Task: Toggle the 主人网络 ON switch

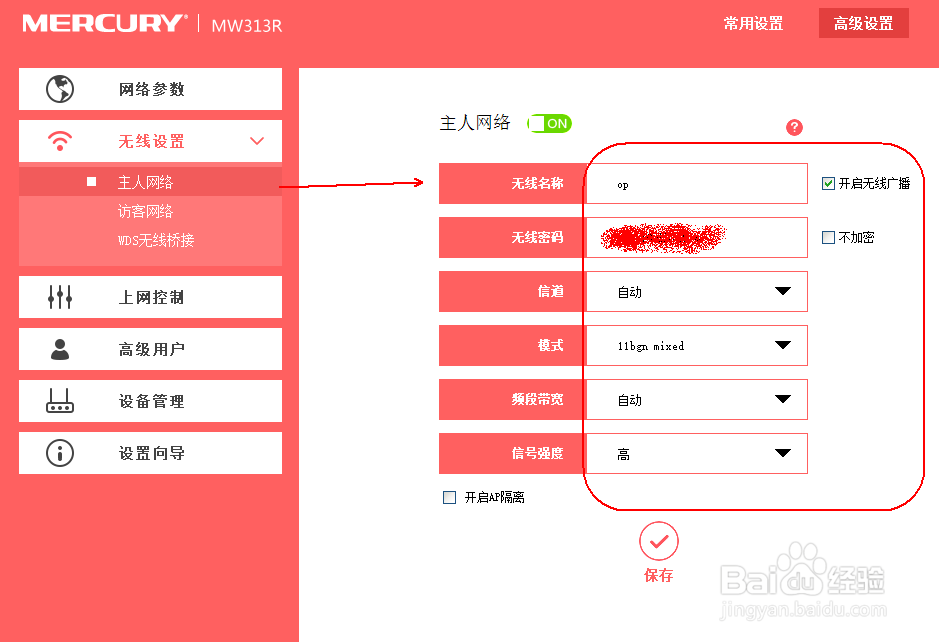Action: click(x=549, y=123)
